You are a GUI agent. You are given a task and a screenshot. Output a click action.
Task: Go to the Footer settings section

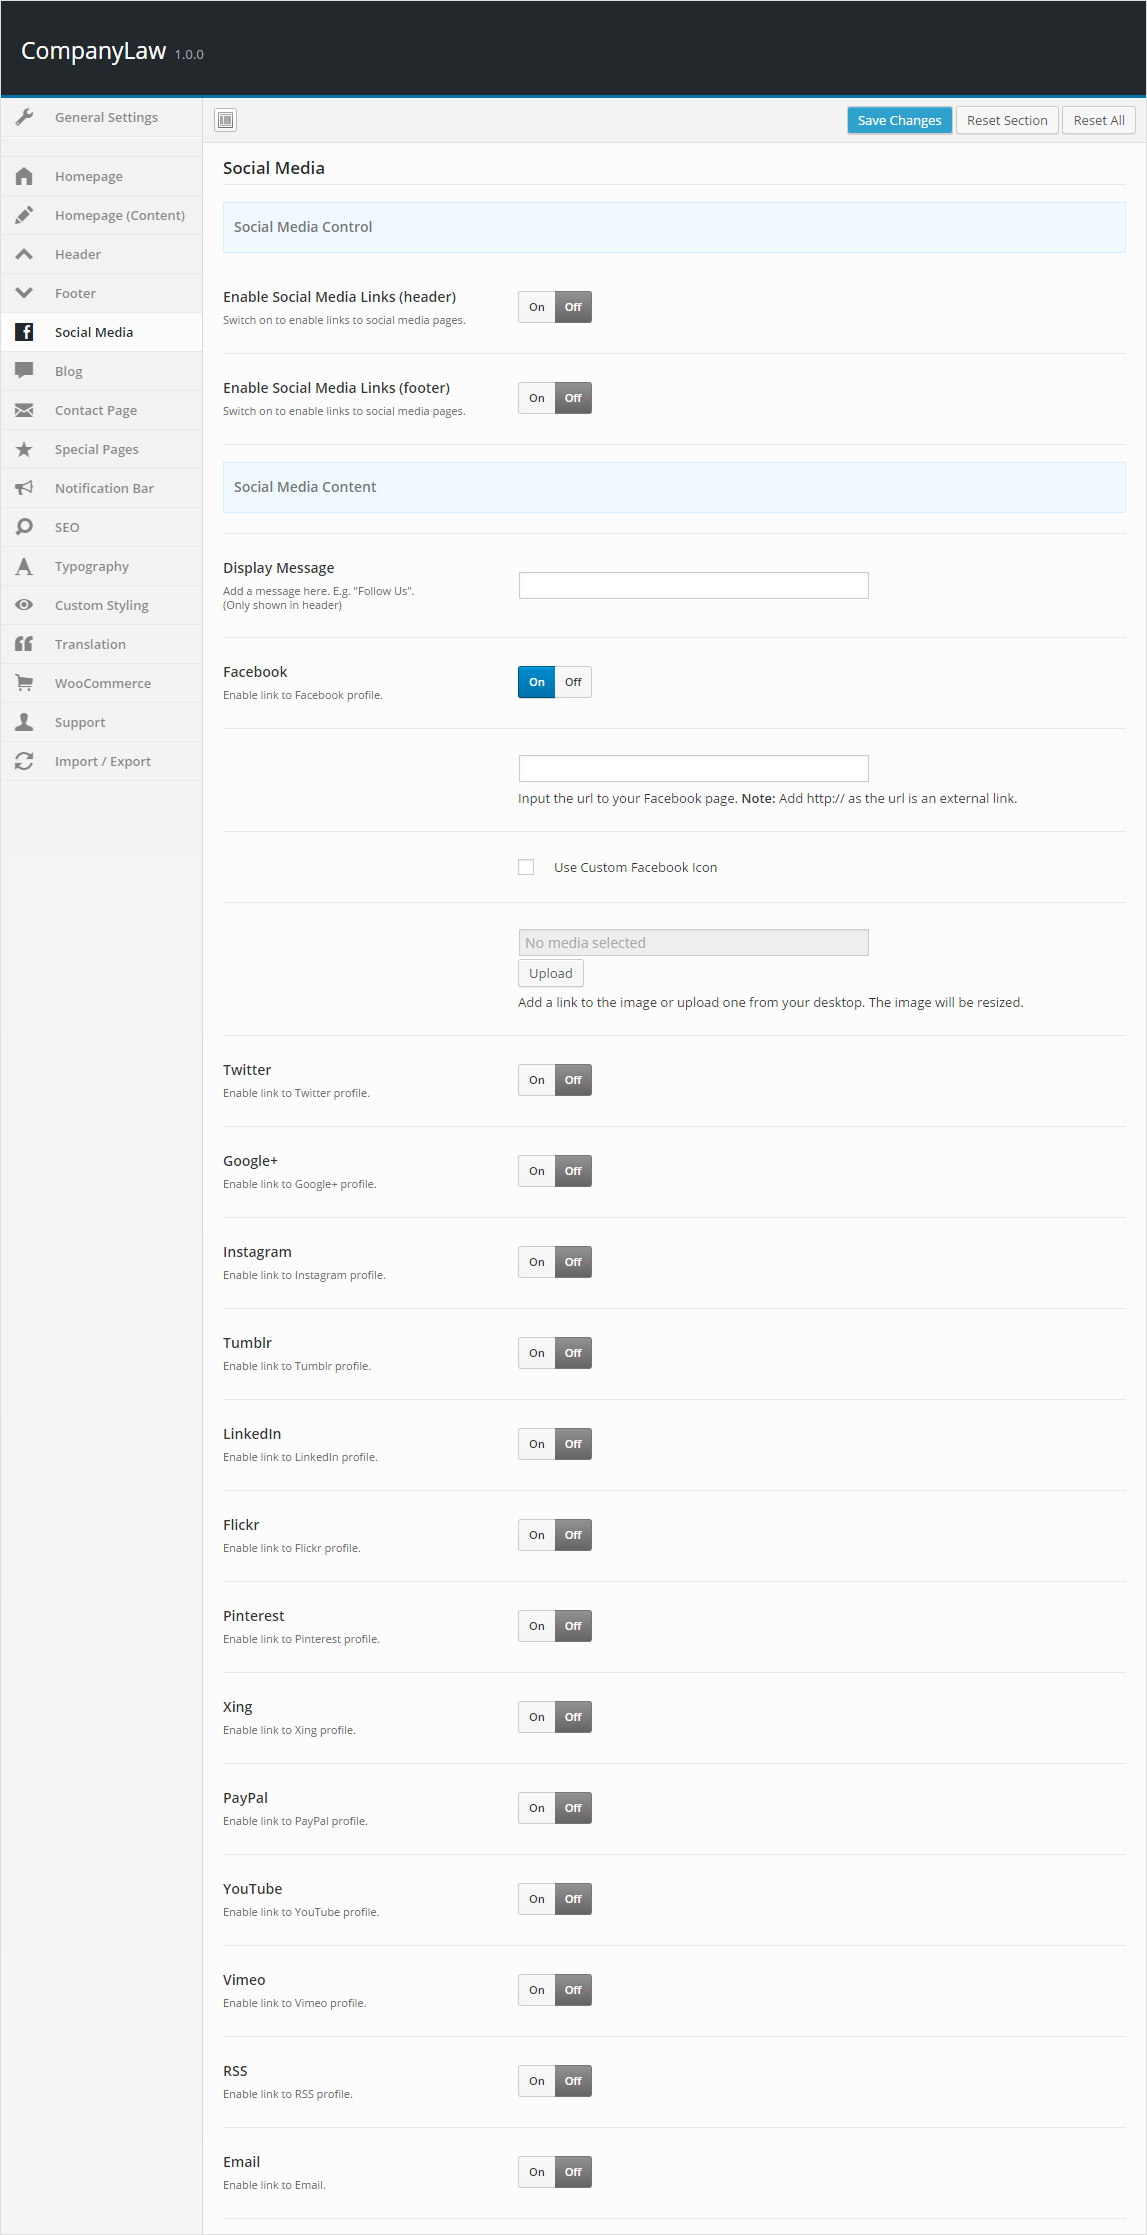point(75,293)
